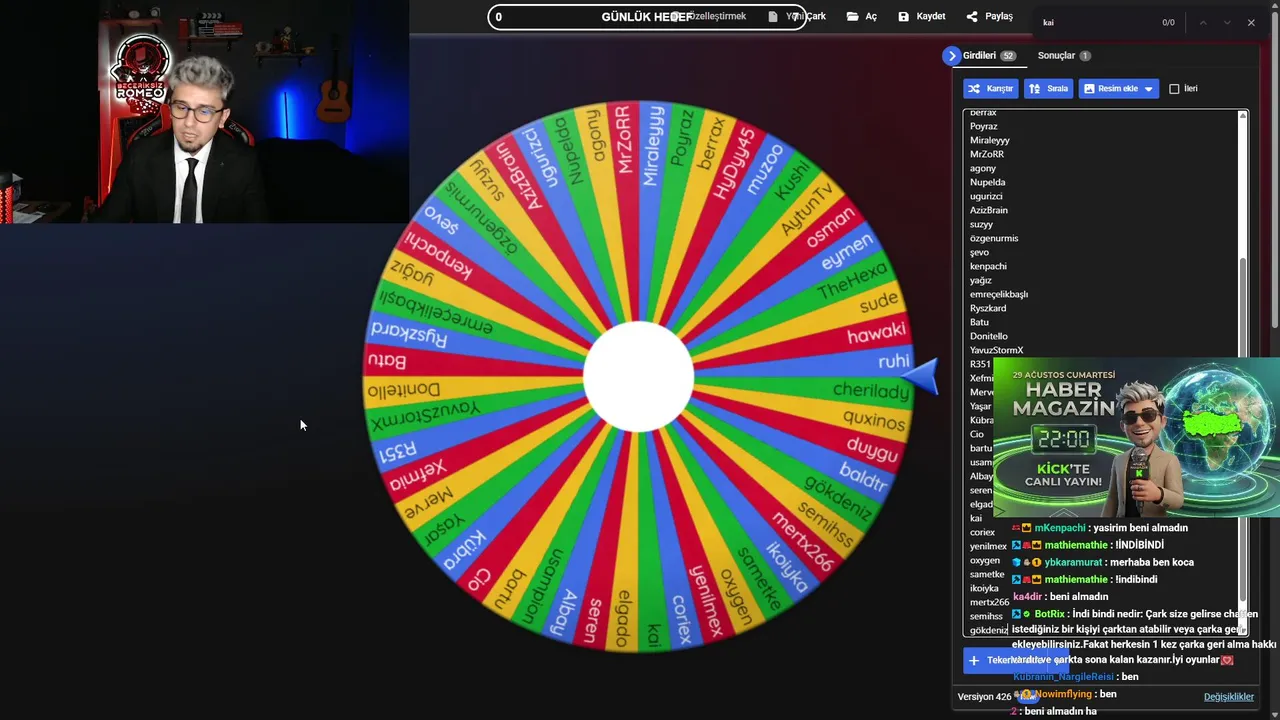Select suzyy in the entries list
The image size is (1280, 720).
982,224
